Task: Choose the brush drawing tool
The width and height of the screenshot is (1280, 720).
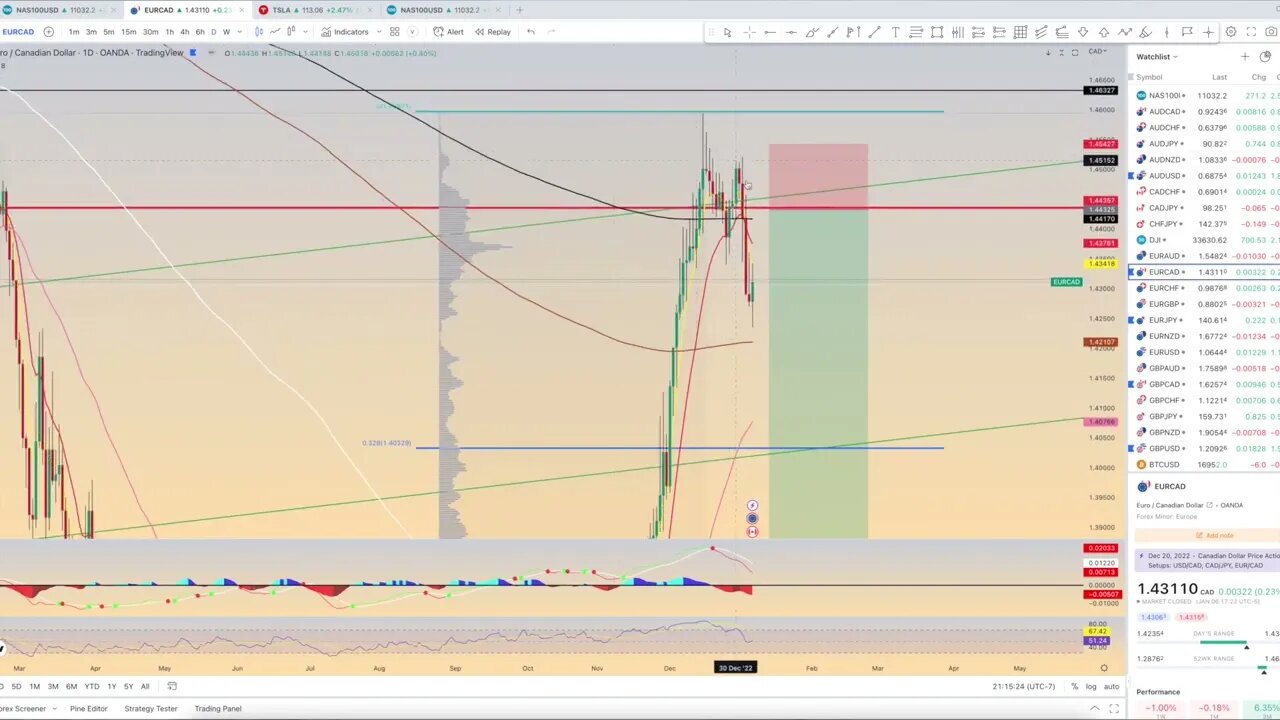Action: (x=811, y=32)
